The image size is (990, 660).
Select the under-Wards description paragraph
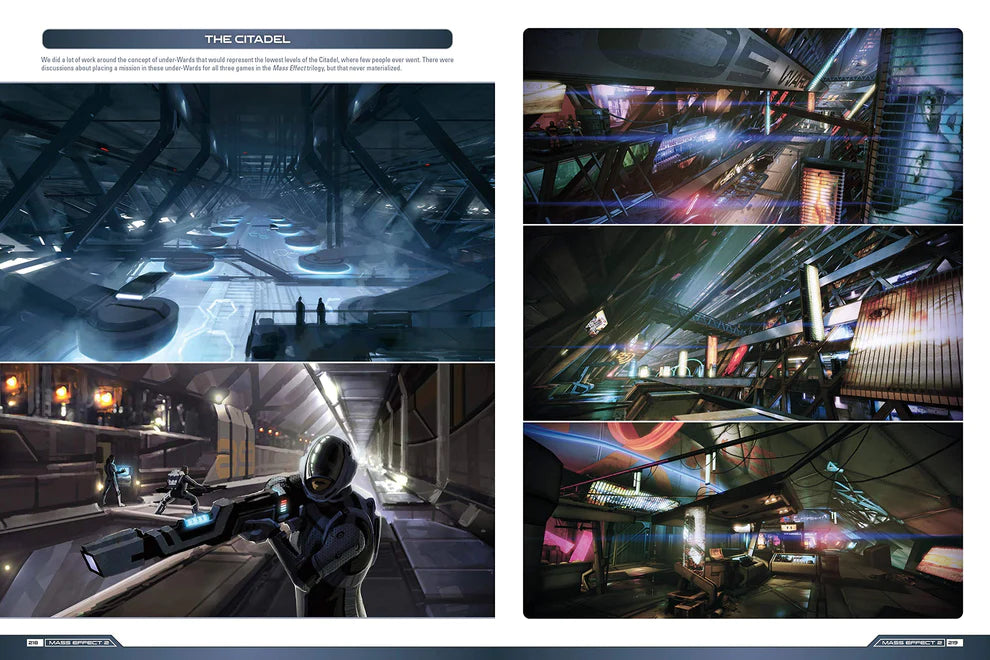pyautogui.click(x=248, y=64)
